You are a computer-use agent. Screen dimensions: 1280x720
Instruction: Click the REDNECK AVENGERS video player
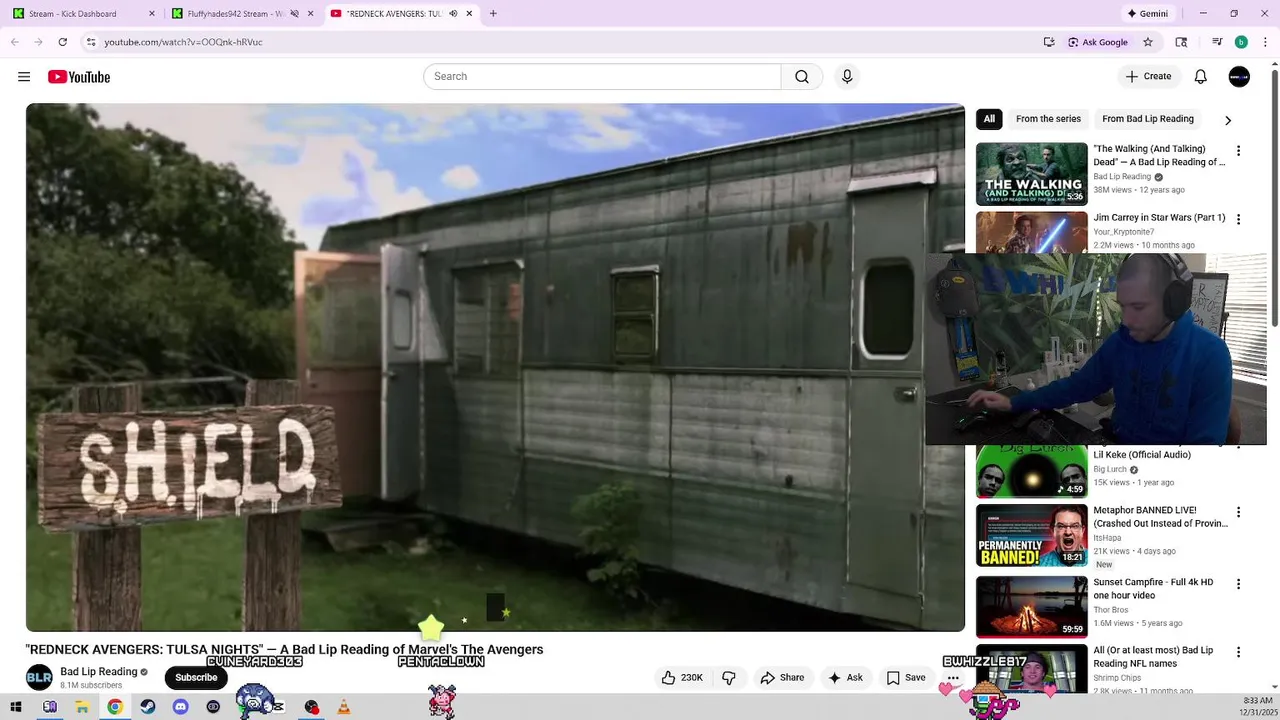coord(495,367)
